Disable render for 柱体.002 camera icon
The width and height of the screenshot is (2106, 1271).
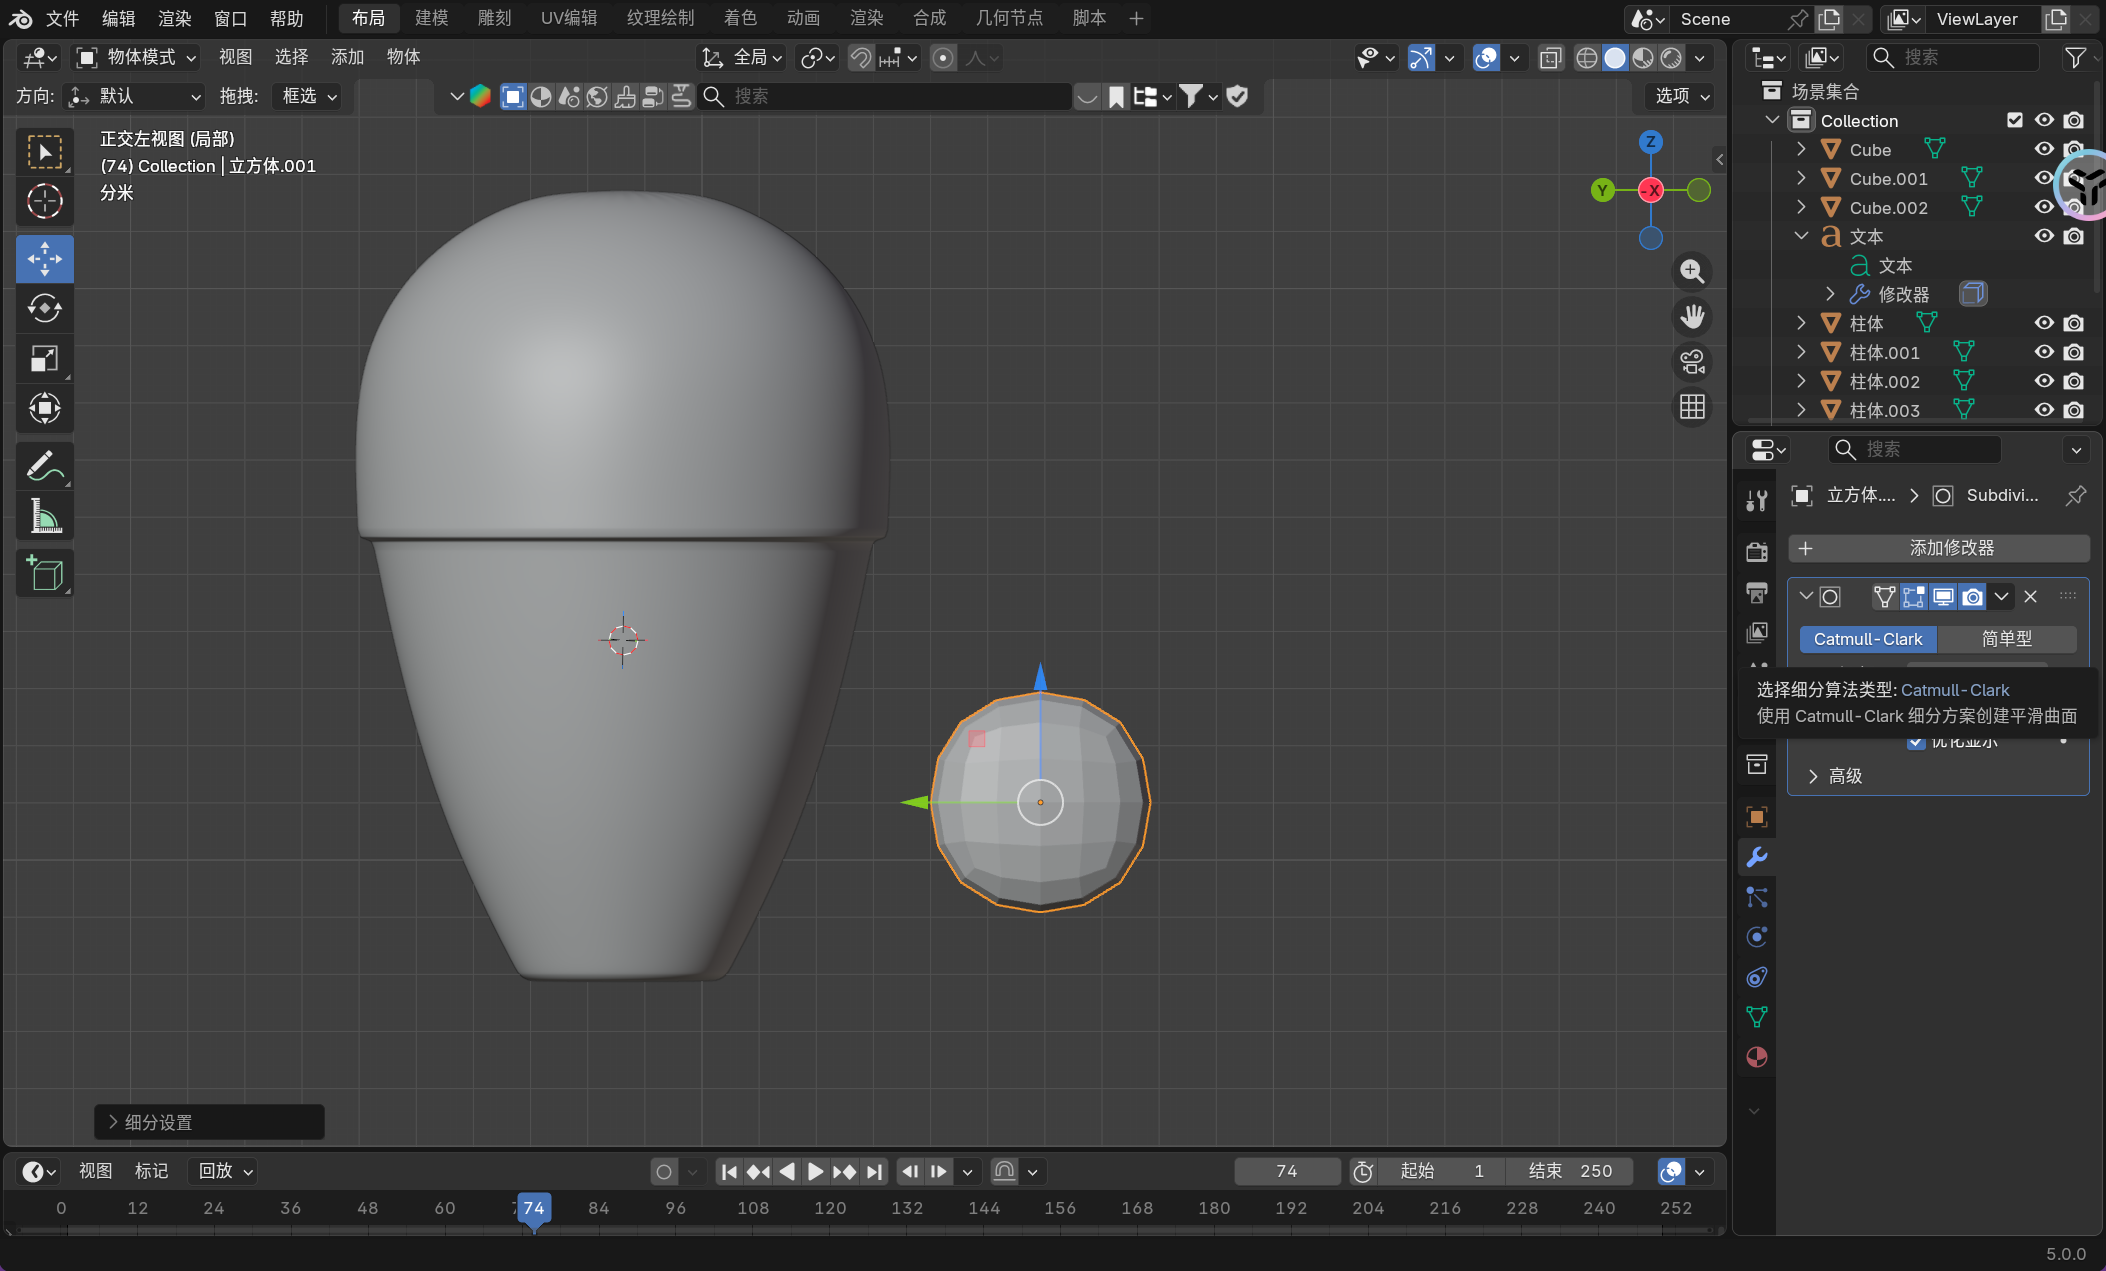click(2074, 381)
